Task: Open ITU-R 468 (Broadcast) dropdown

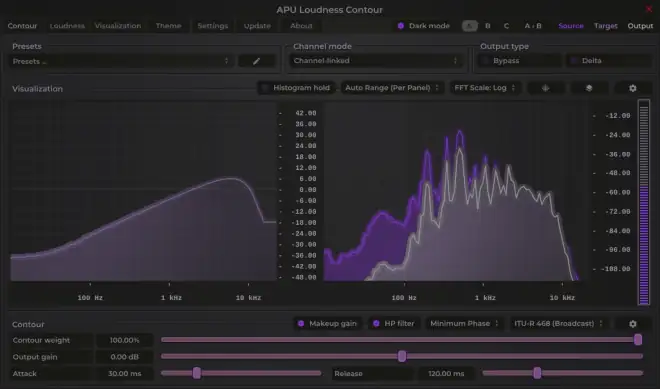Action: pos(558,323)
